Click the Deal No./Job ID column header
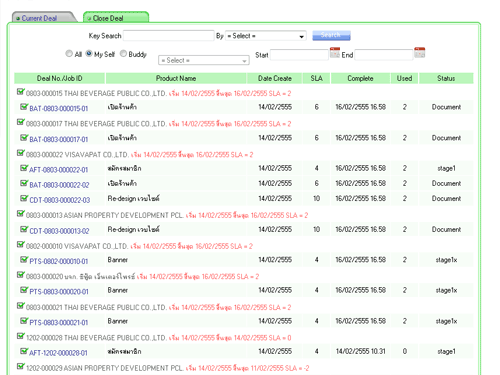 click(x=60, y=78)
